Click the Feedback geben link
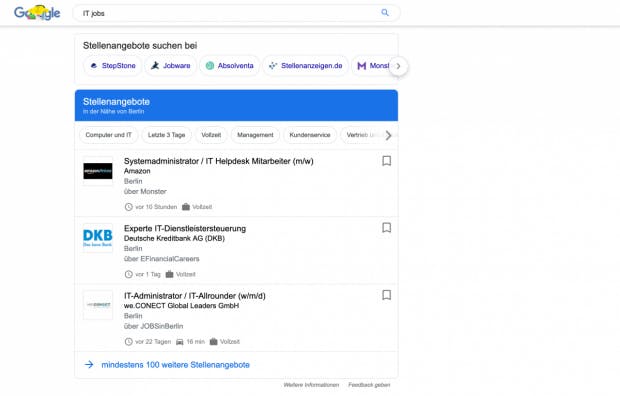Viewport: 620px width, 396px height. pos(369,385)
